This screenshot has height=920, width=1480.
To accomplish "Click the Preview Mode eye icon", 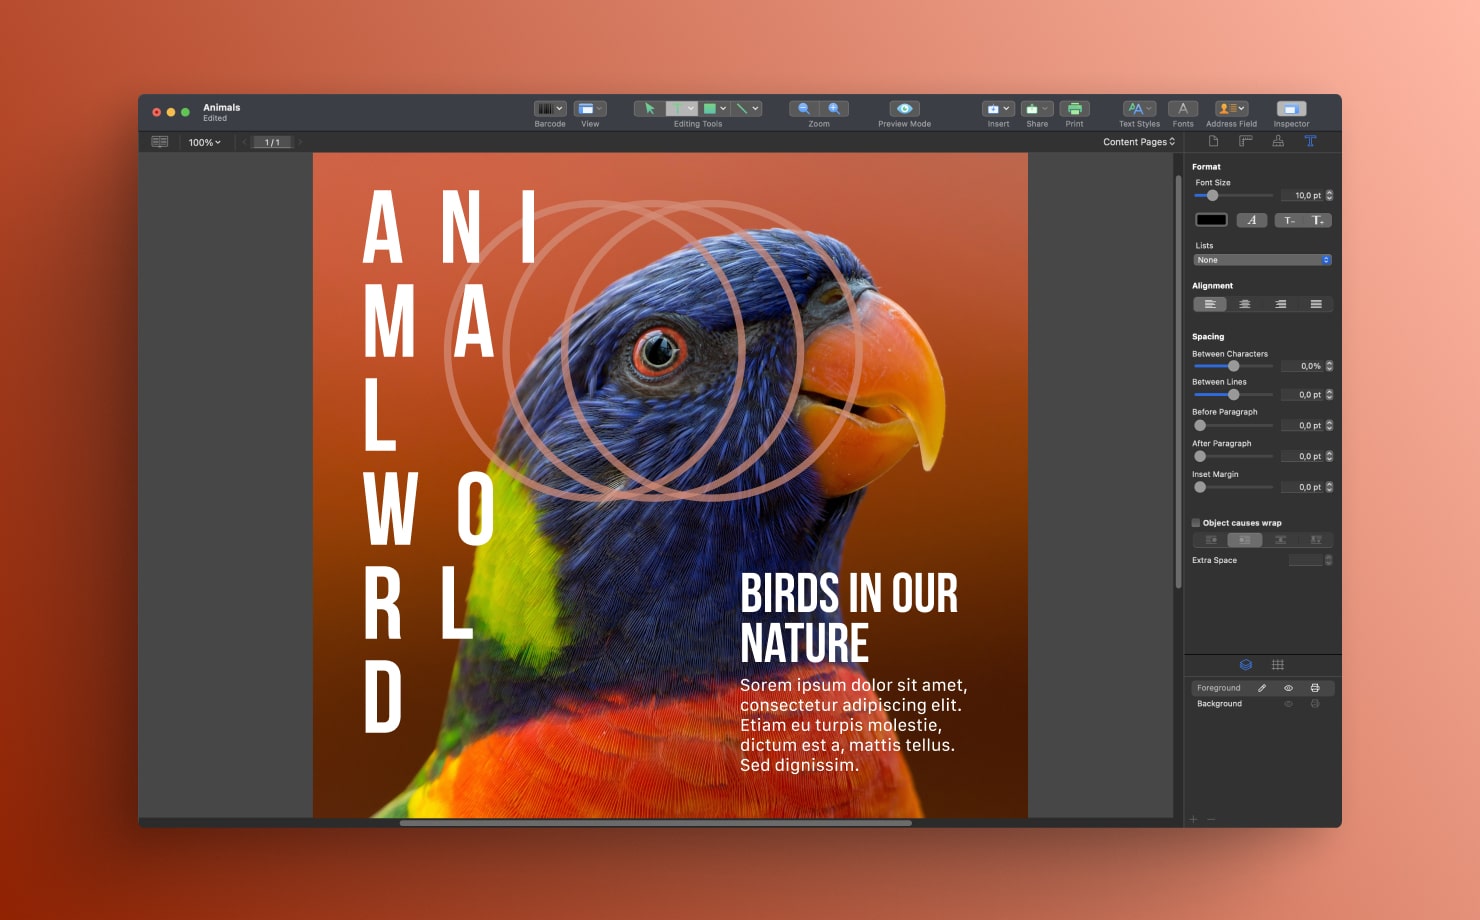I will [904, 108].
